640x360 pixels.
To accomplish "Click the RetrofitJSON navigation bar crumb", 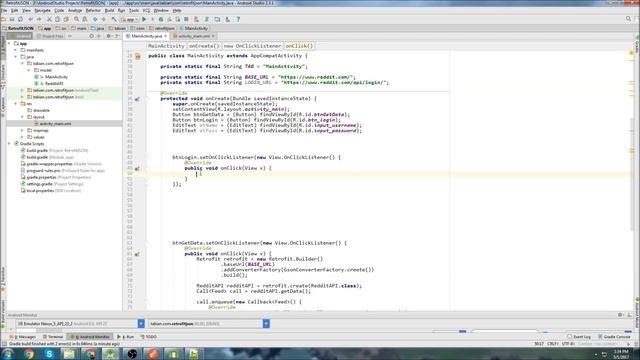I will 18,29.
